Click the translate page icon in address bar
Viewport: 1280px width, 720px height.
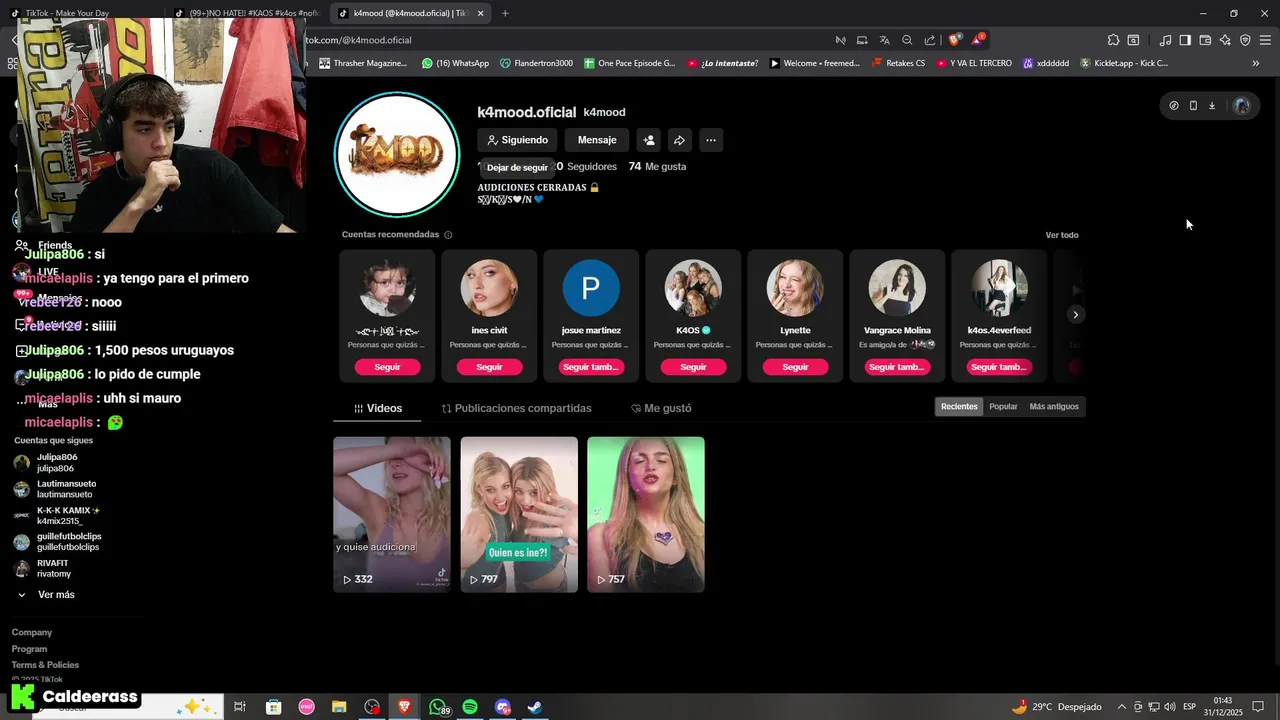pyautogui.click(x=885, y=40)
